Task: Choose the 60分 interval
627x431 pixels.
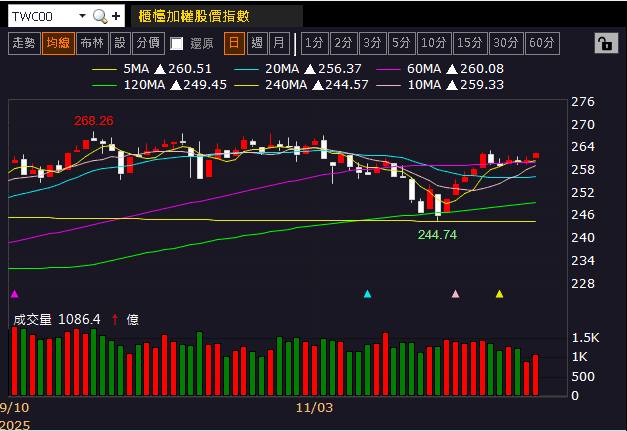Action: point(542,43)
